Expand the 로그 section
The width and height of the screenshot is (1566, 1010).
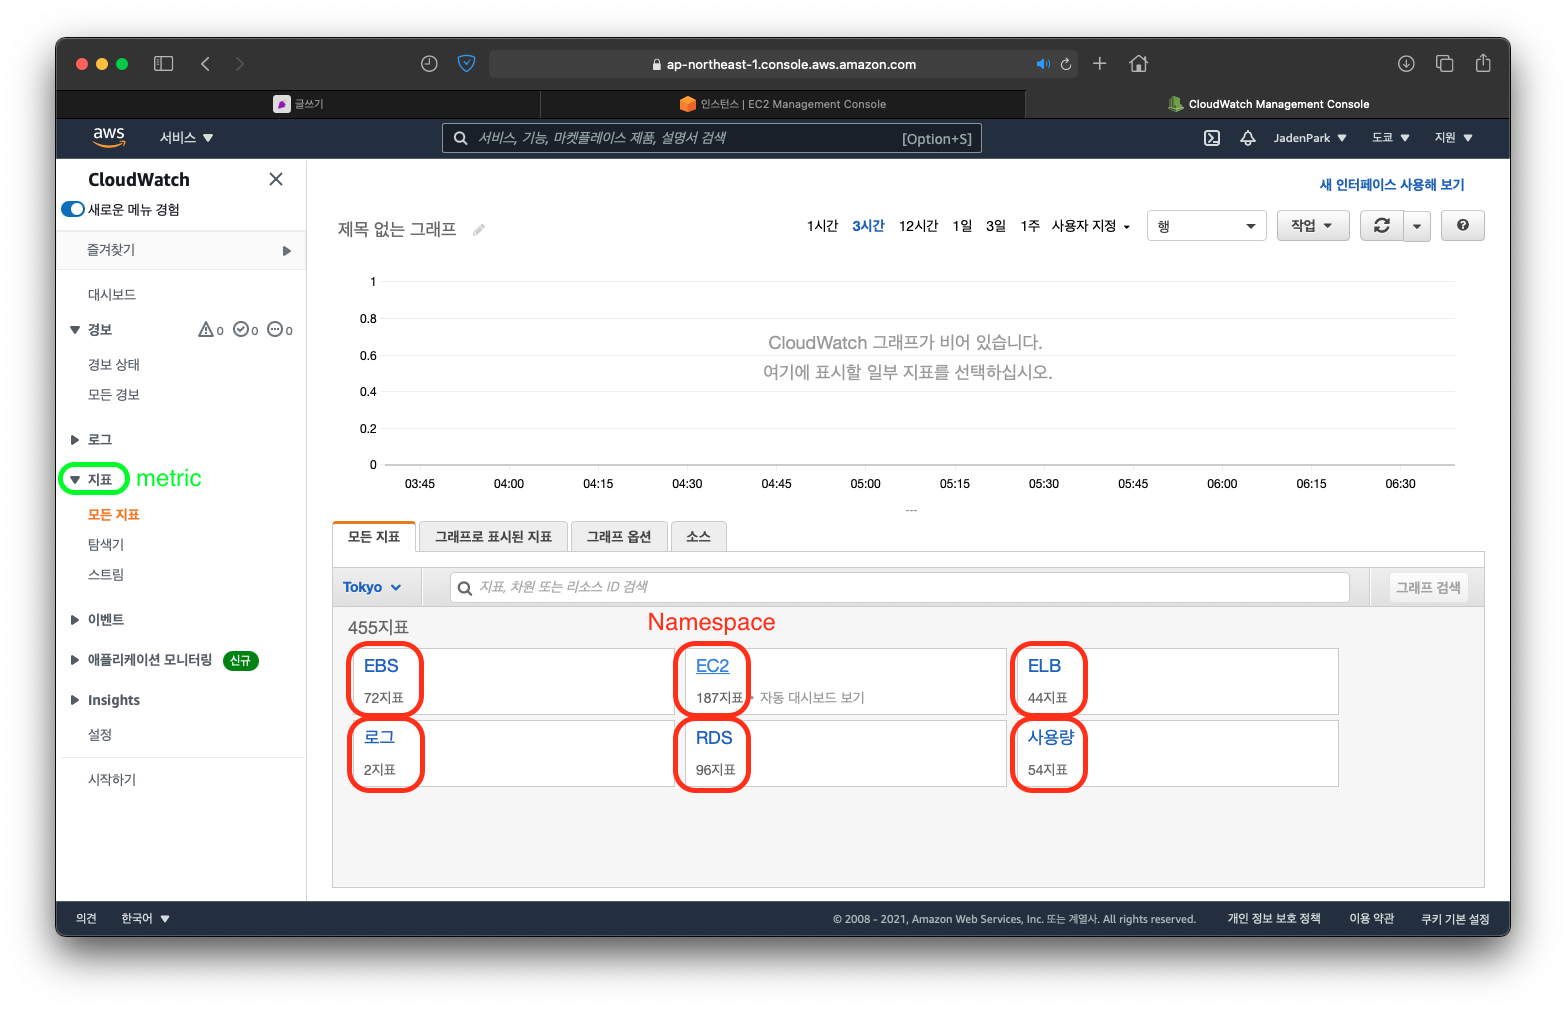(x=75, y=440)
